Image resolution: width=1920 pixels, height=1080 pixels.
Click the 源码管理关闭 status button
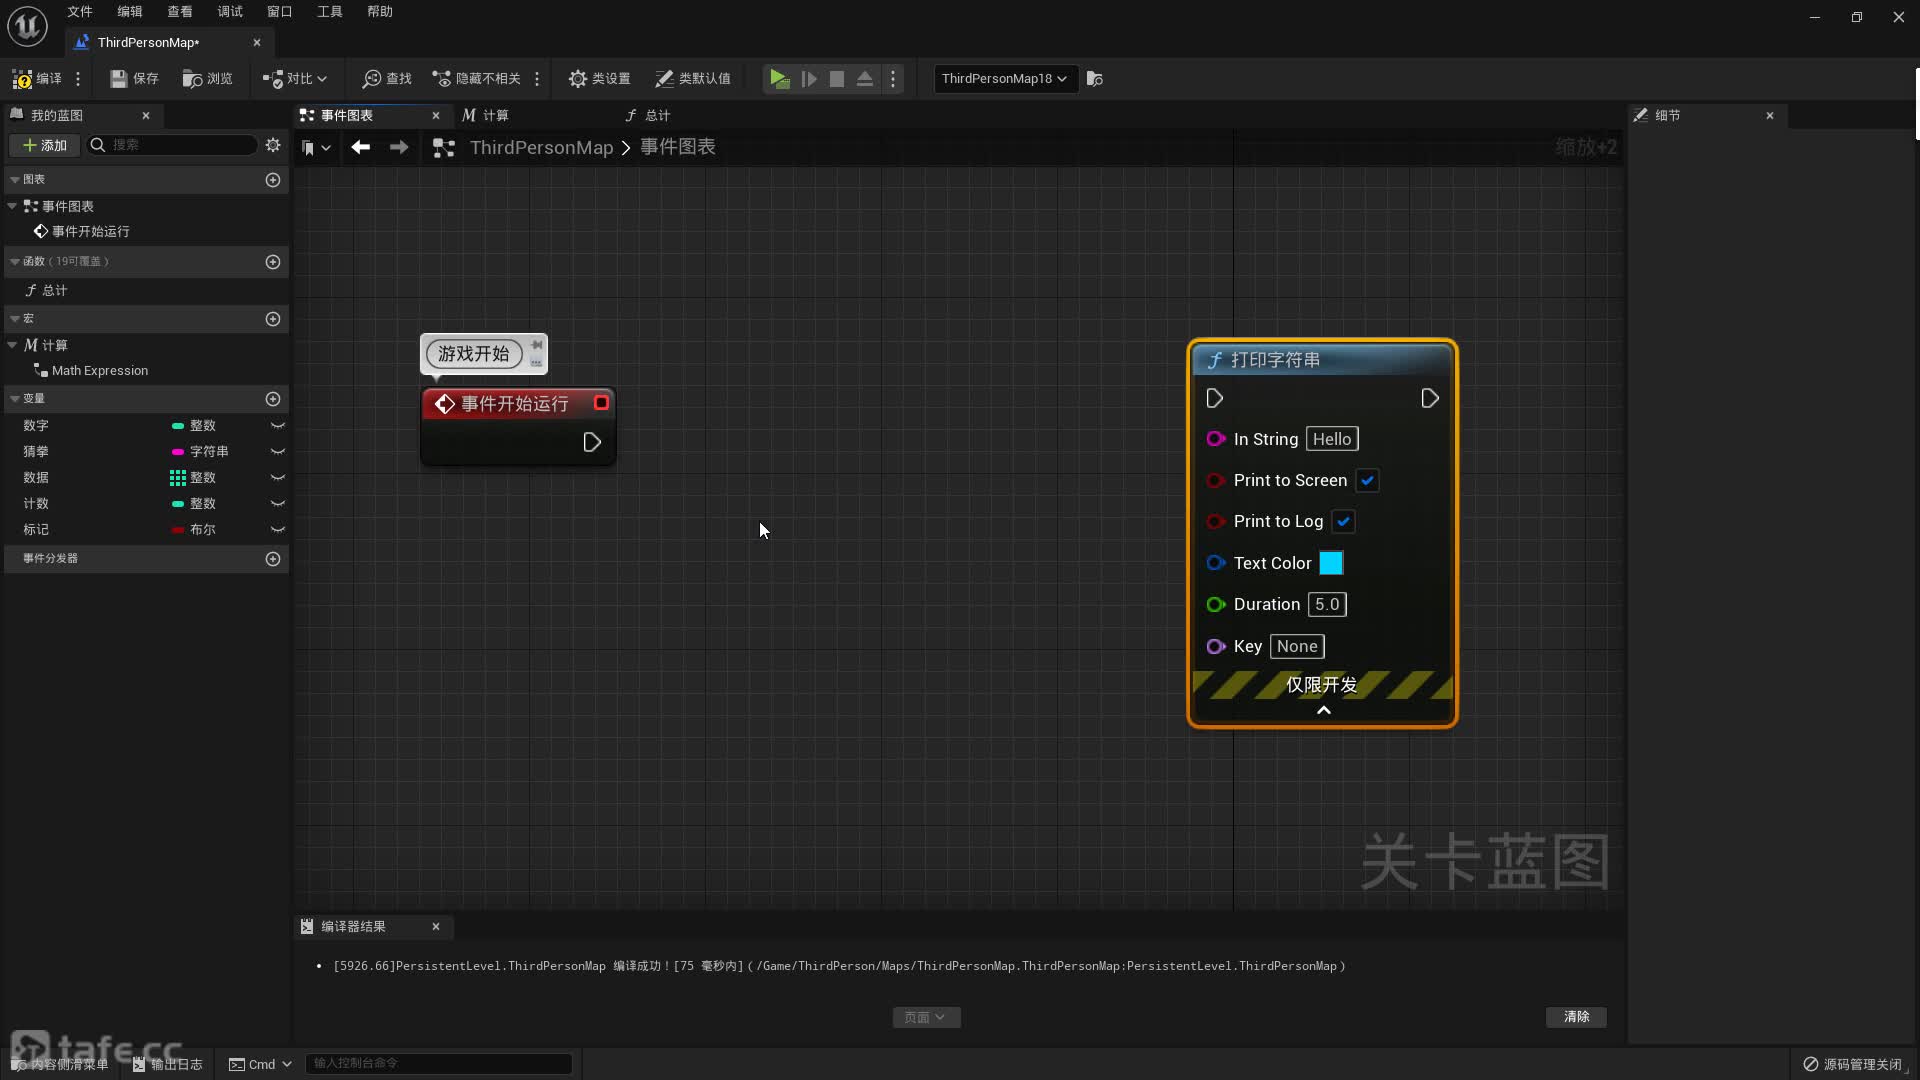[1852, 1064]
